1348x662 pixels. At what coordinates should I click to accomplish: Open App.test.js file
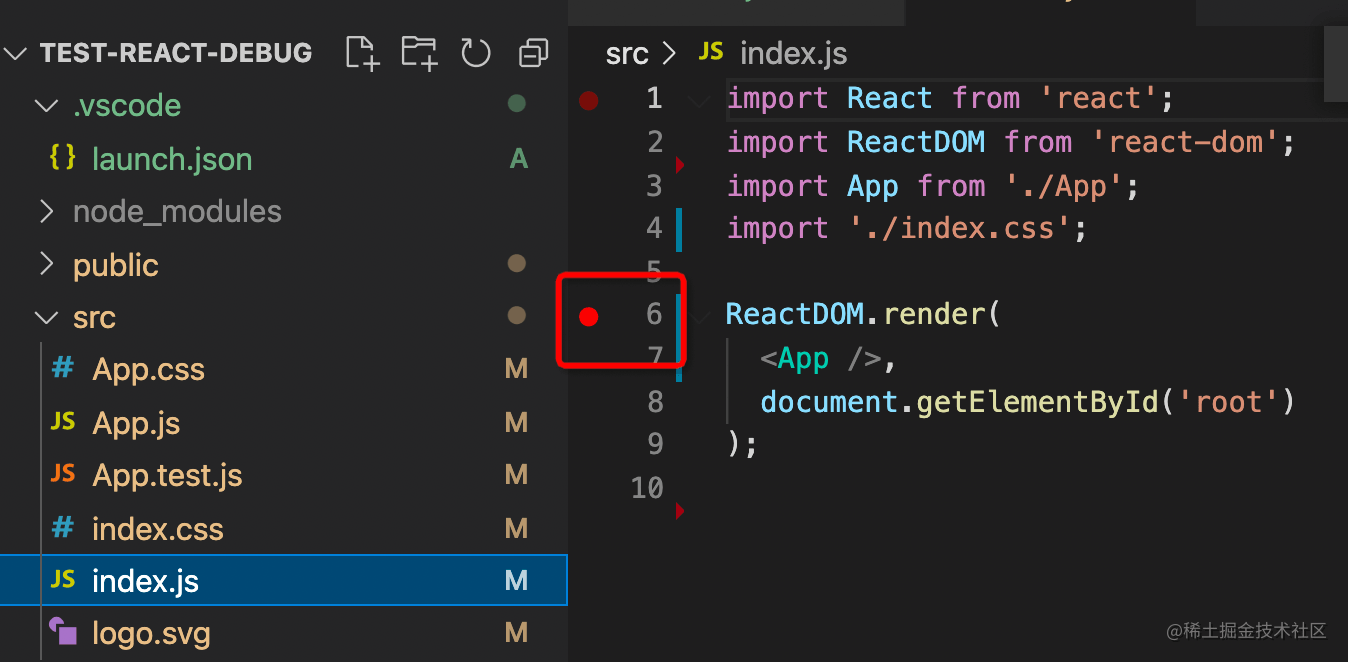pos(167,476)
